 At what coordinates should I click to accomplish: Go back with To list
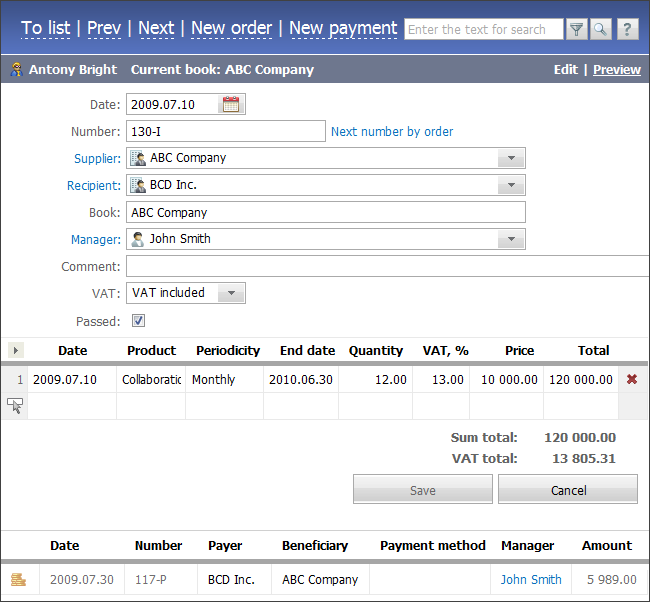click(x=46, y=28)
